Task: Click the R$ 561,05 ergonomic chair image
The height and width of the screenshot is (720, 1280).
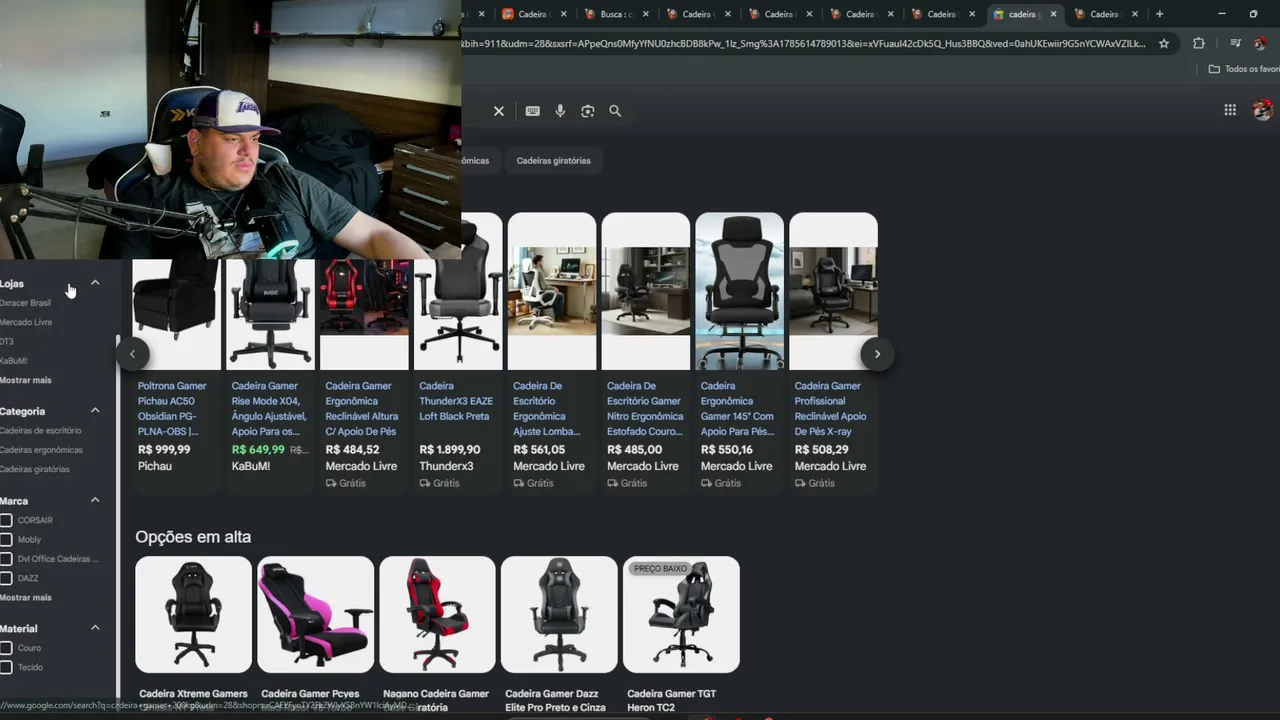Action: (x=552, y=291)
